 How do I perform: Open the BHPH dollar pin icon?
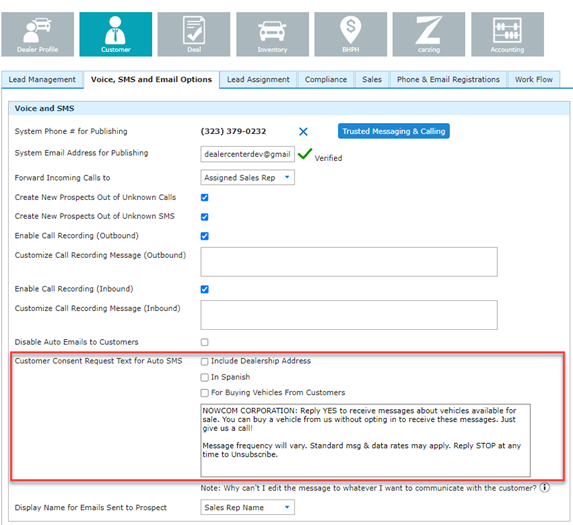pos(350,34)
